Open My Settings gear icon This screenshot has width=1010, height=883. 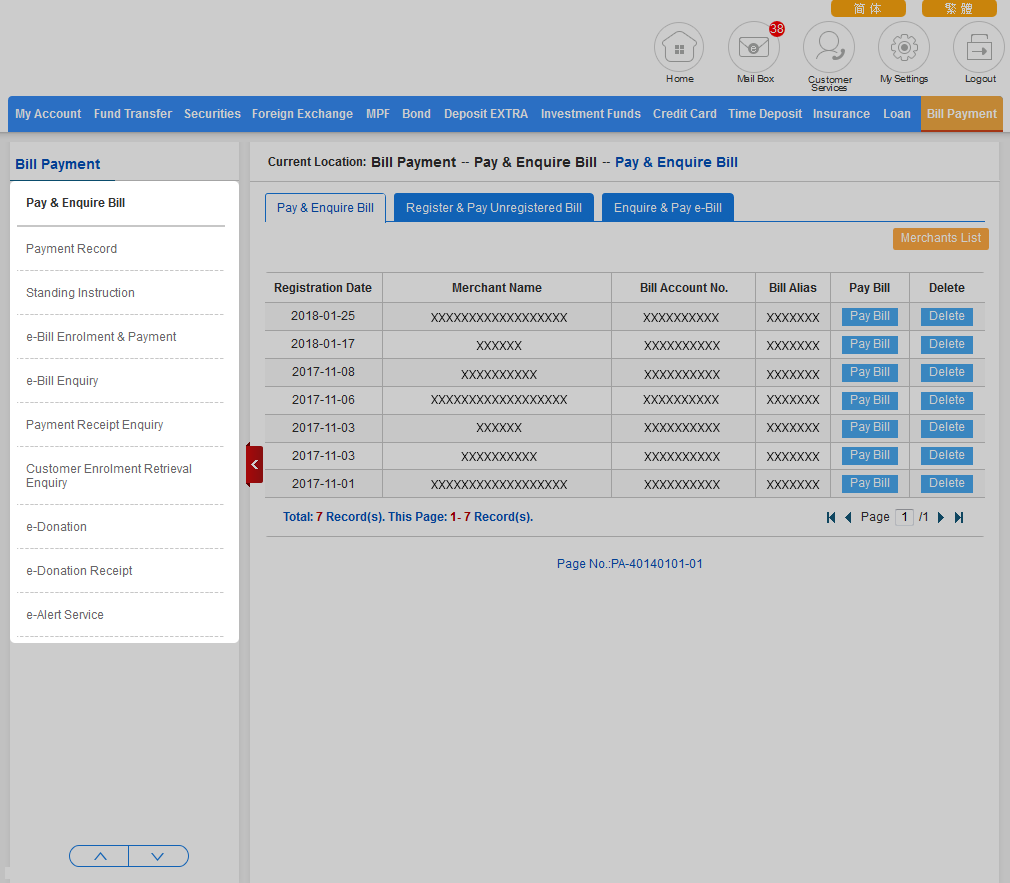(904, 47)
